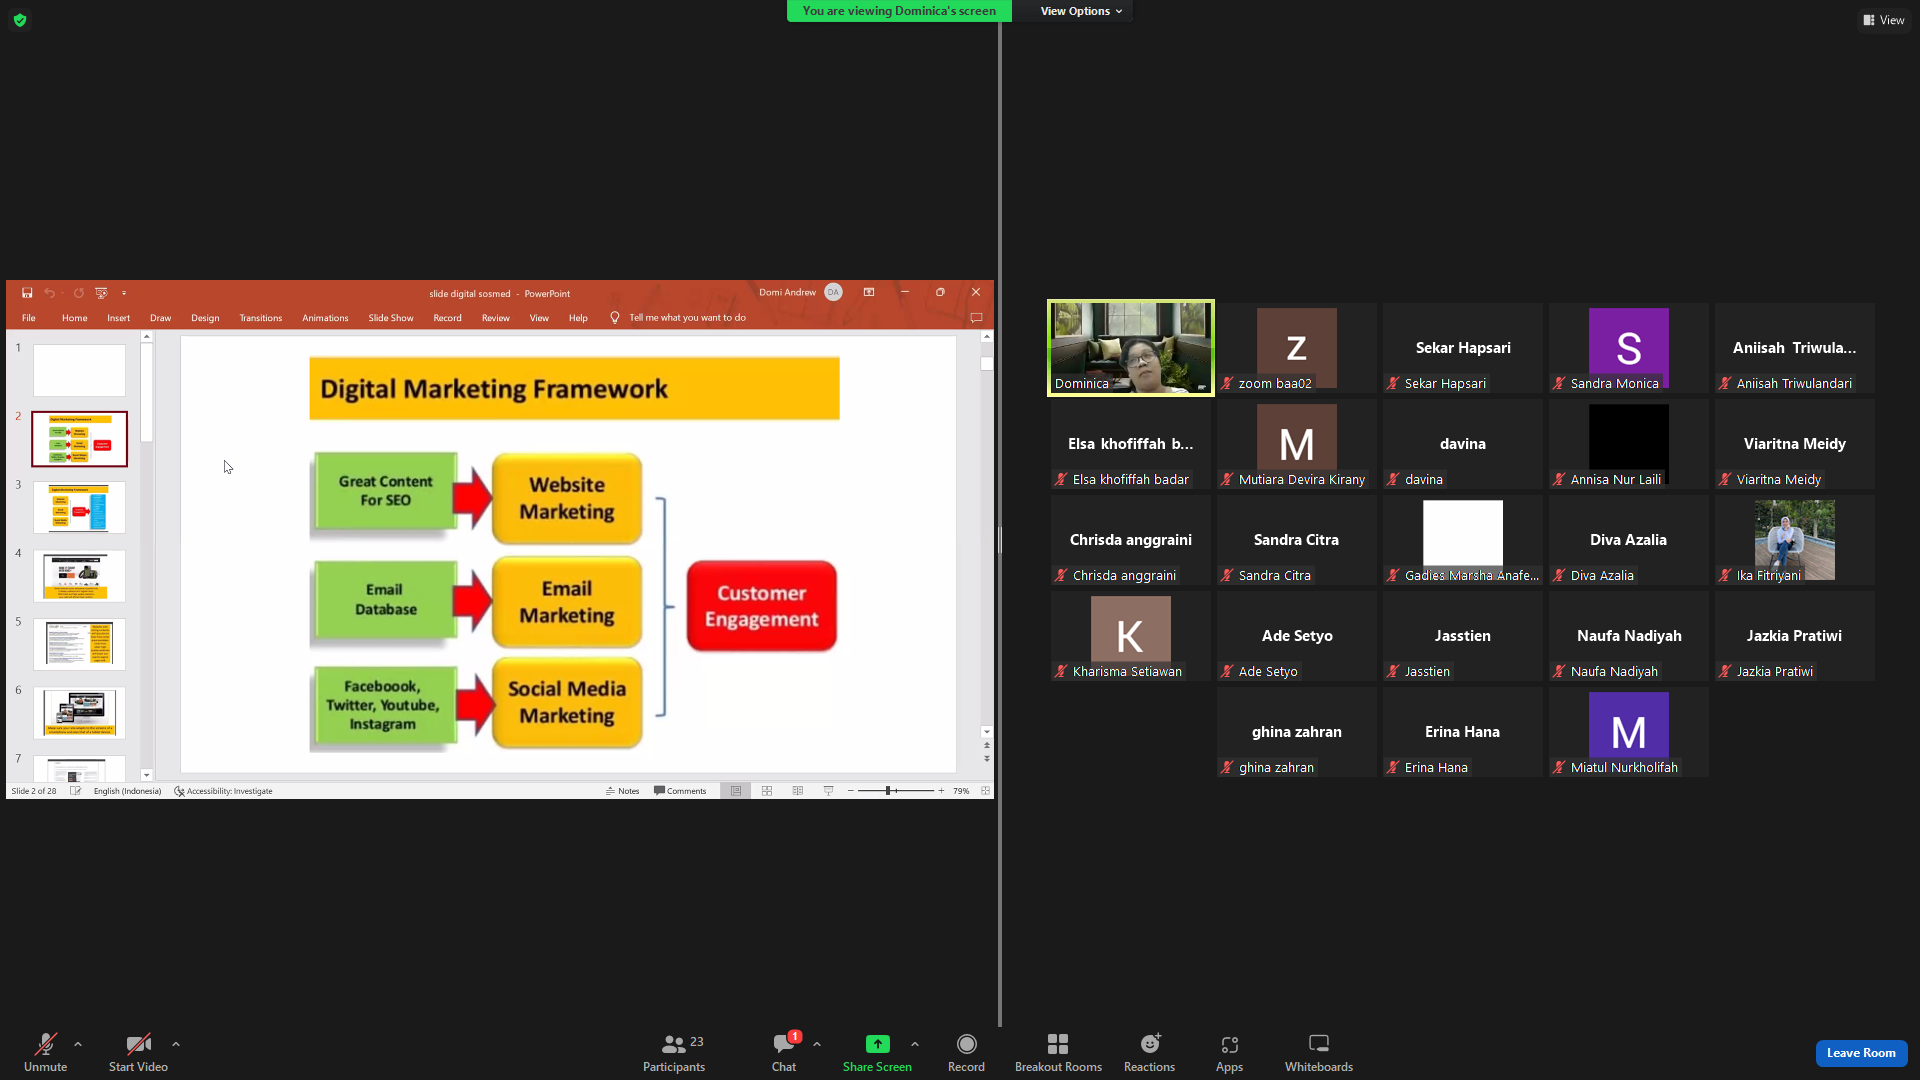The image size is (1920, 1080).
Task: Select Ika Fitriyani's participant tile
Action: click(1794, 540)
